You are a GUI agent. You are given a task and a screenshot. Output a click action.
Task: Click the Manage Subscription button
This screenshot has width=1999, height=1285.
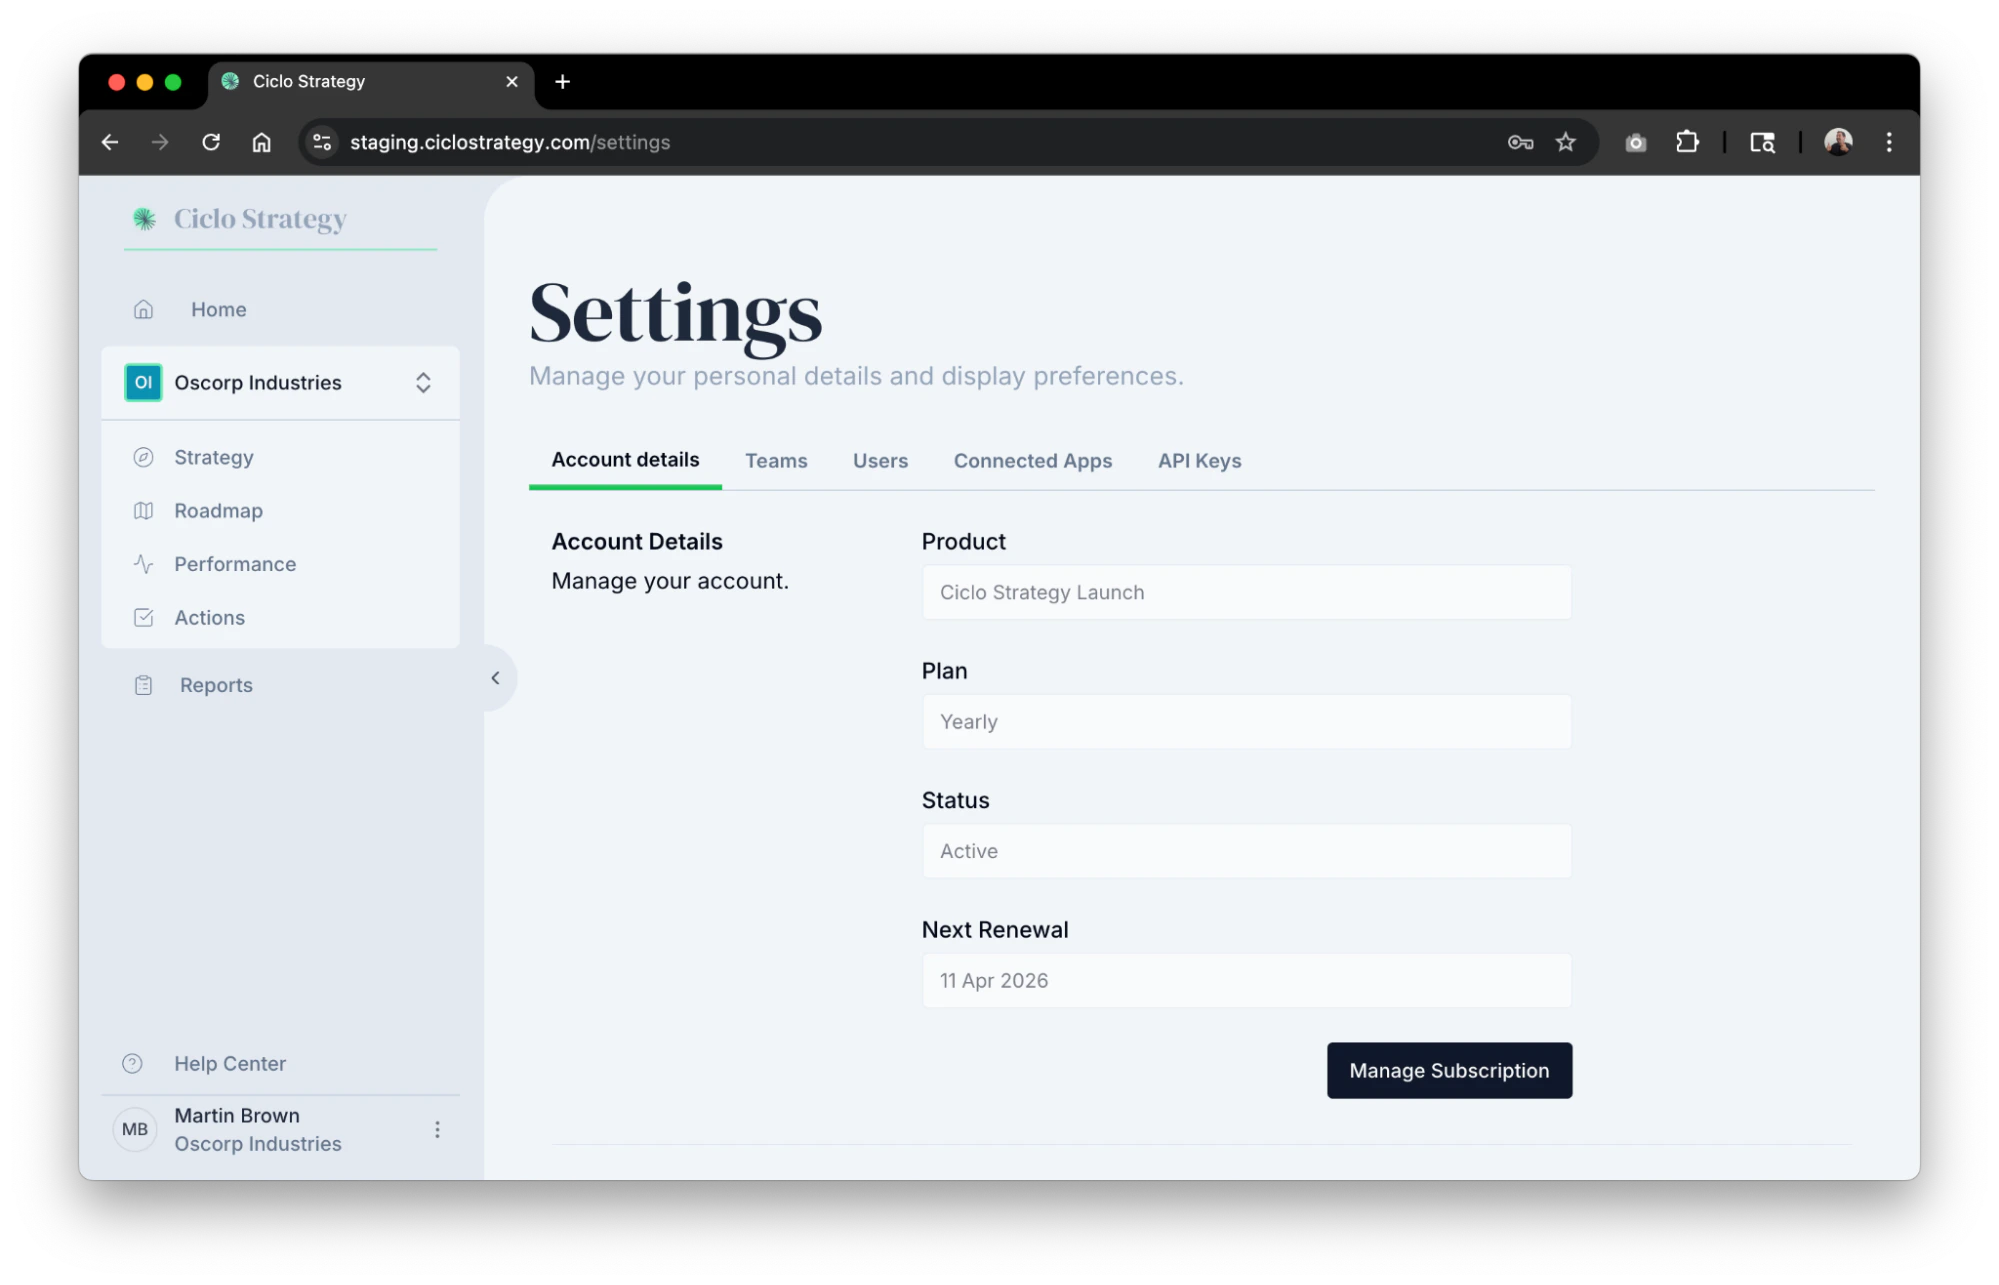point(1449,1071)
